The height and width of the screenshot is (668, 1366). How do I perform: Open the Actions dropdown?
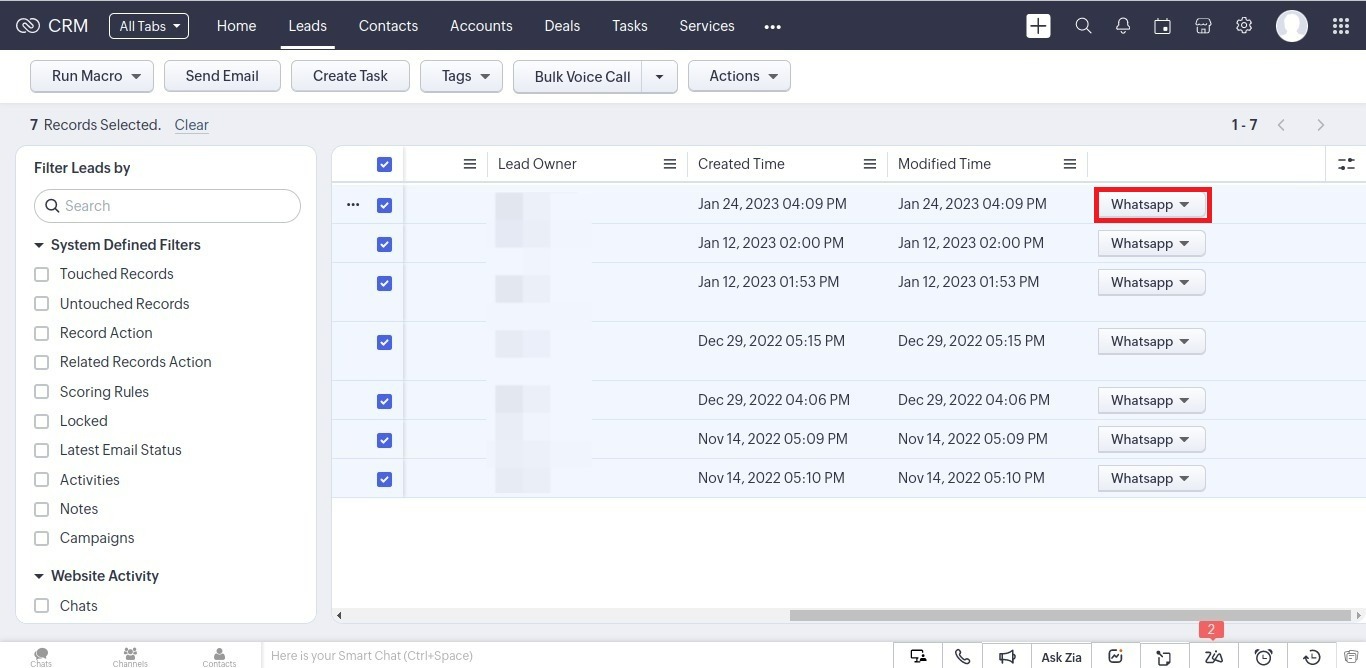(x=739, y=76)
